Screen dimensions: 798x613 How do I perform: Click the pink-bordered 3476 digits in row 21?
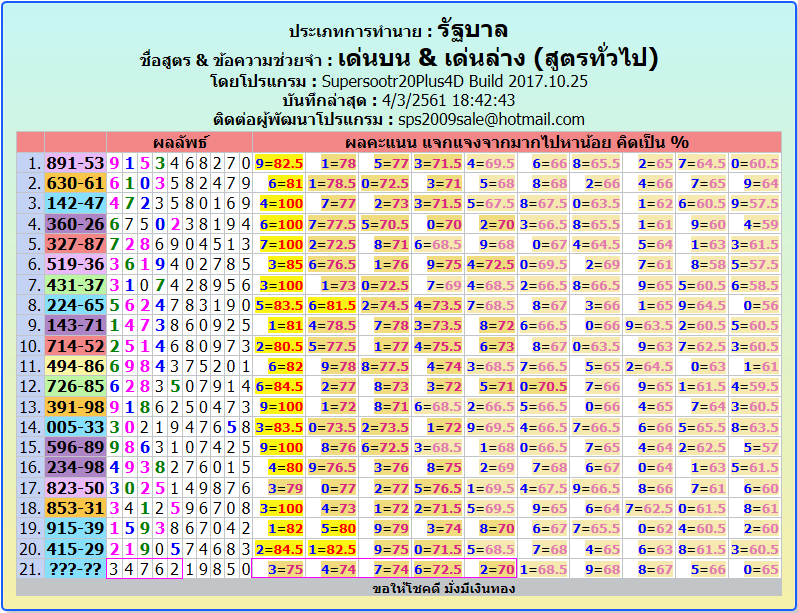tap(145, 569)
